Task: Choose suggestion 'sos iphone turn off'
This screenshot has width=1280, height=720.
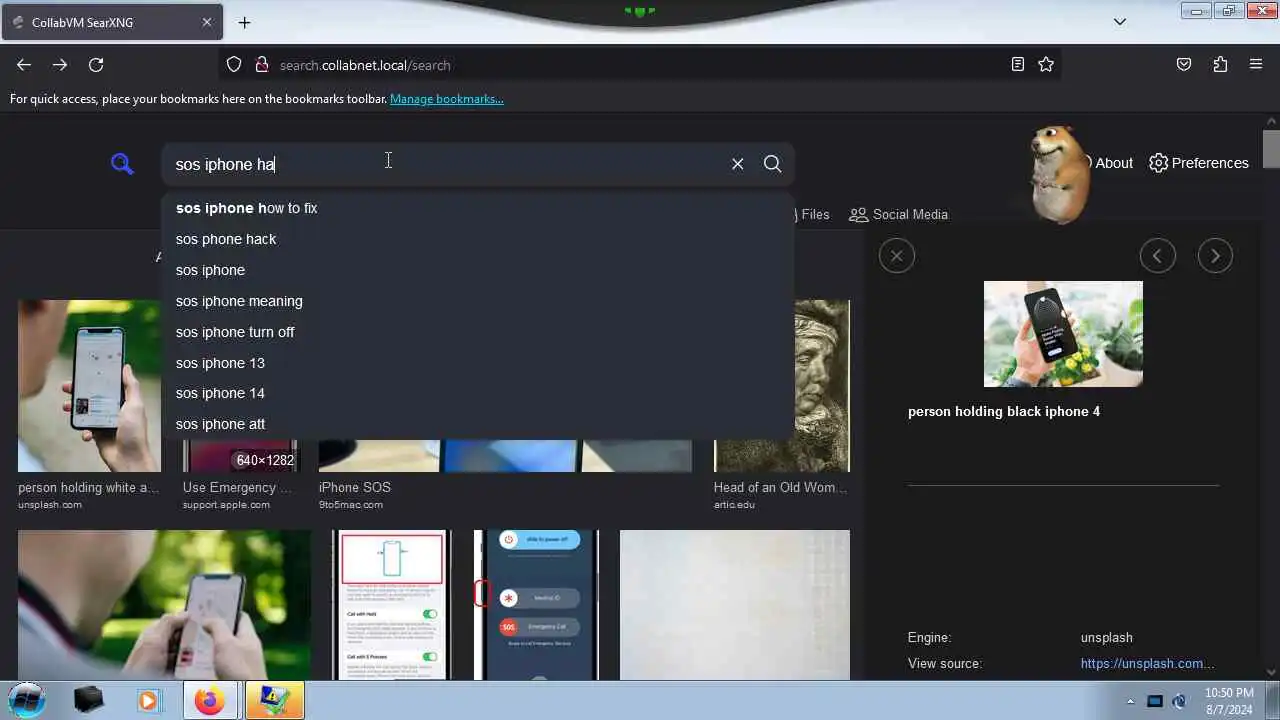Action: 477,332
